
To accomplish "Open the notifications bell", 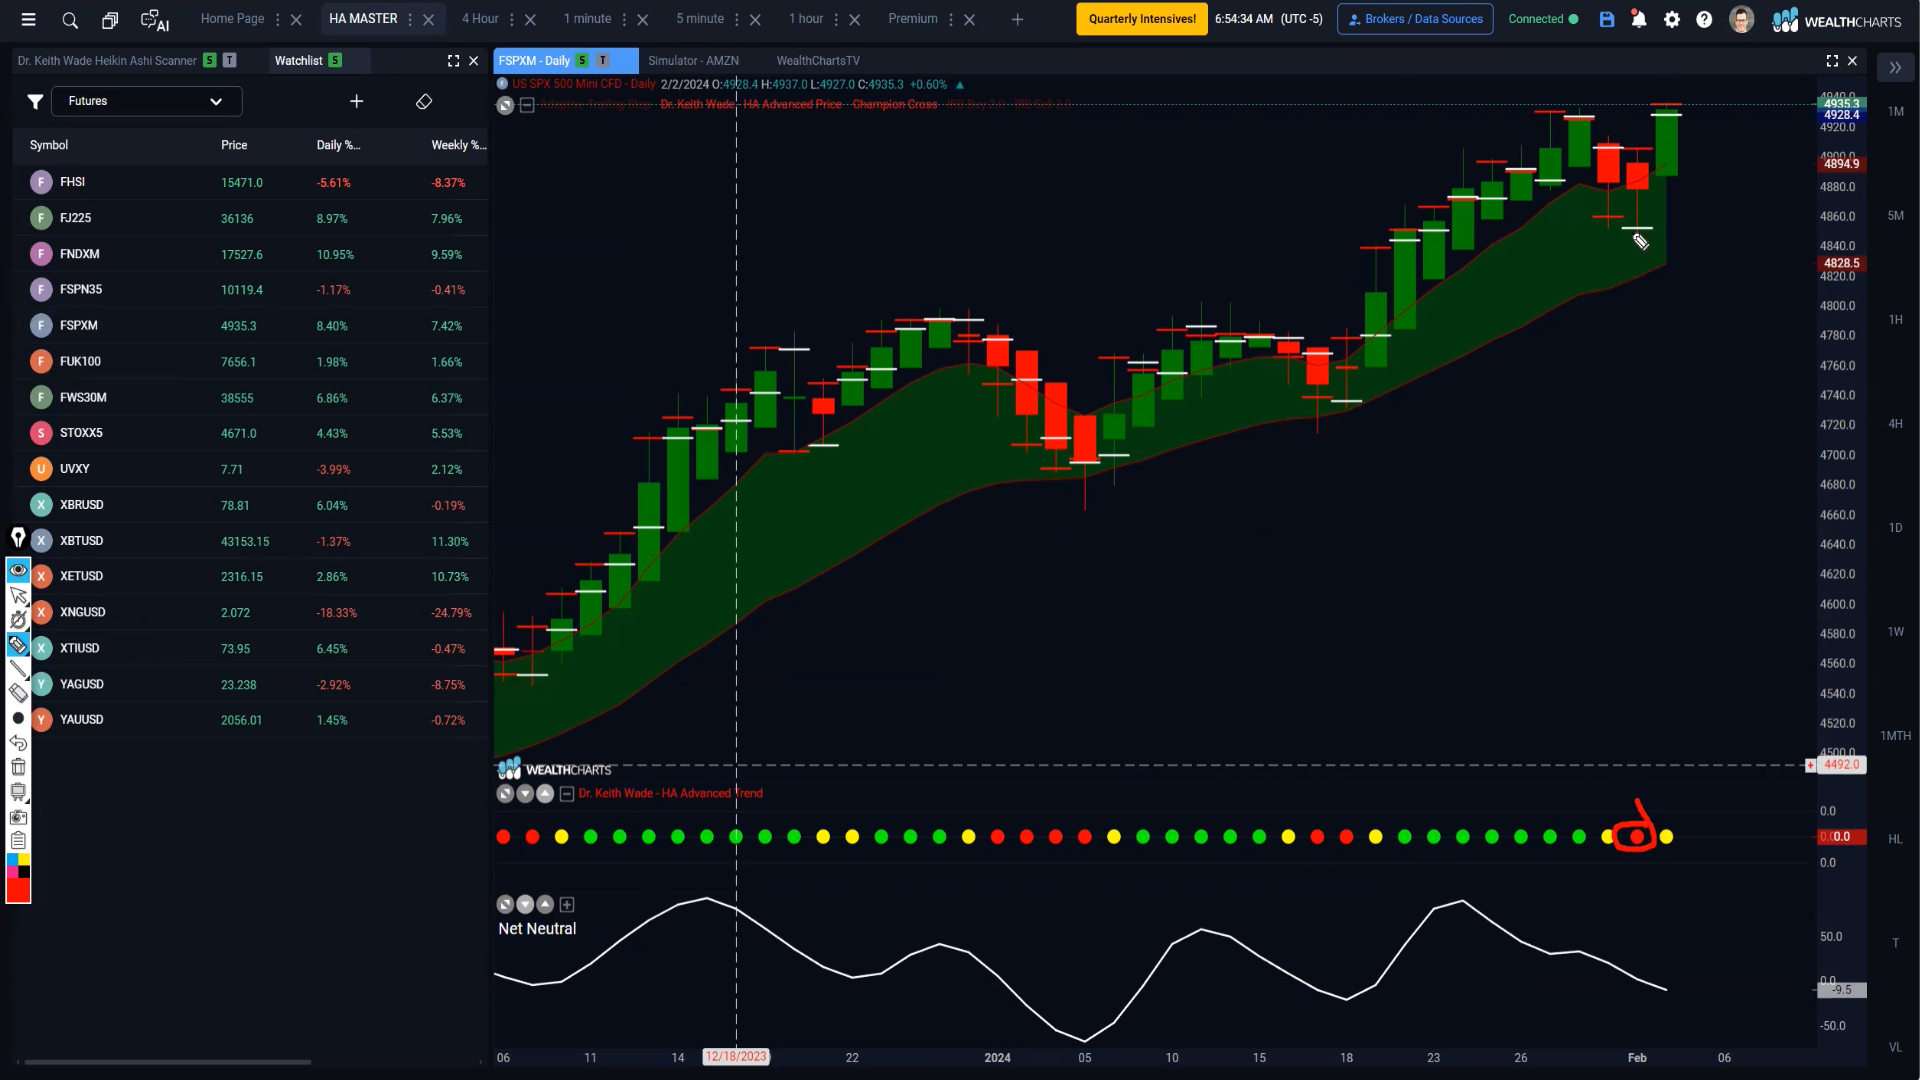I will pos(1639,19).
